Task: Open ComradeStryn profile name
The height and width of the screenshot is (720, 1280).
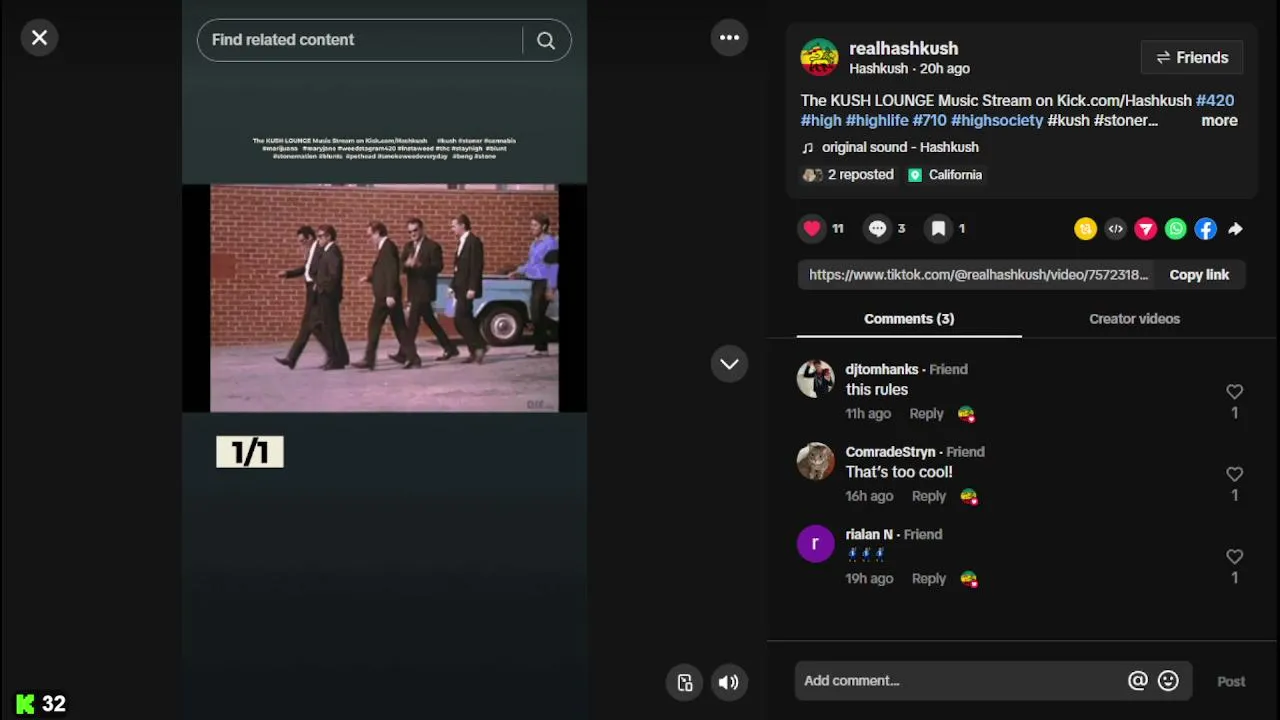Action: pos(890,452)
